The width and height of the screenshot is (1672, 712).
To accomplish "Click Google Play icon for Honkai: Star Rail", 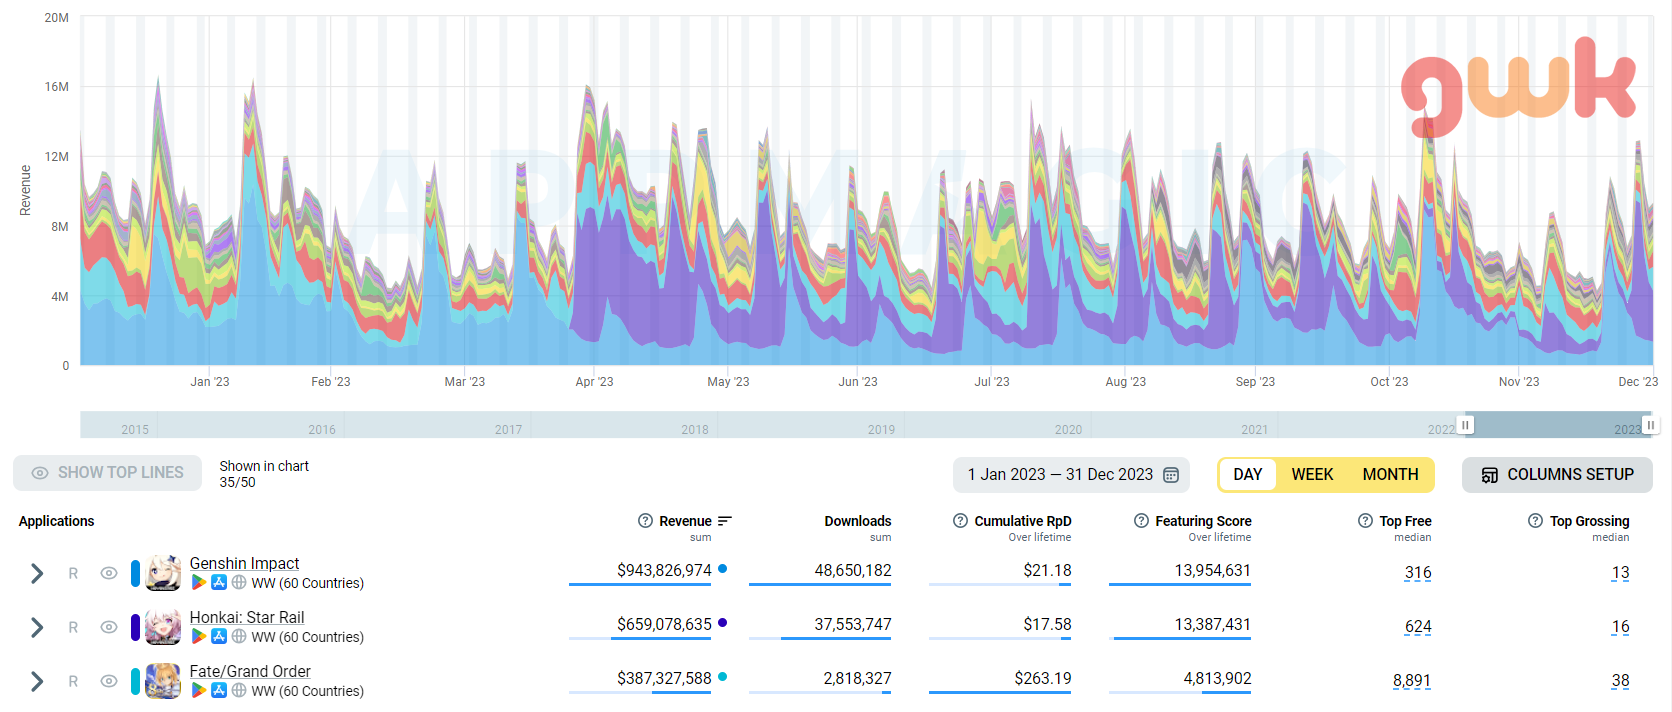I will click(x=199, y=637).
